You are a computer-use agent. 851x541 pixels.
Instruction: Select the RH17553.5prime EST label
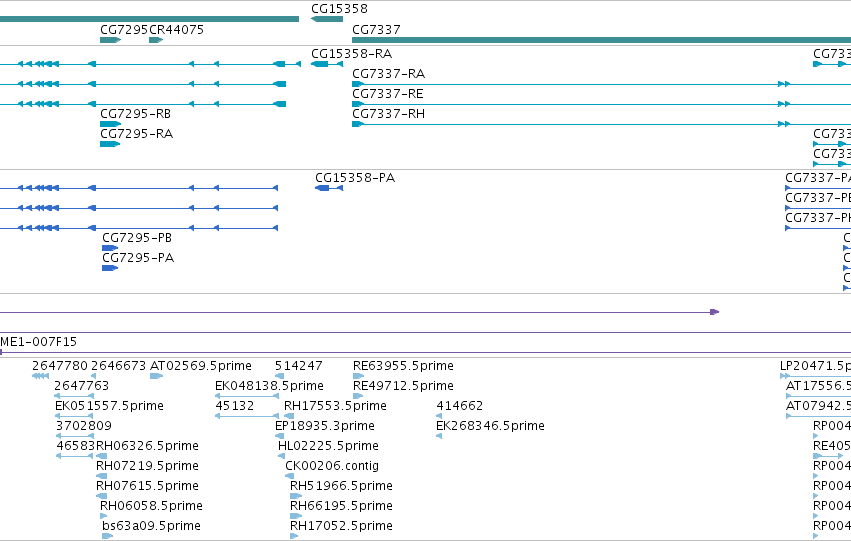(335, 406)
